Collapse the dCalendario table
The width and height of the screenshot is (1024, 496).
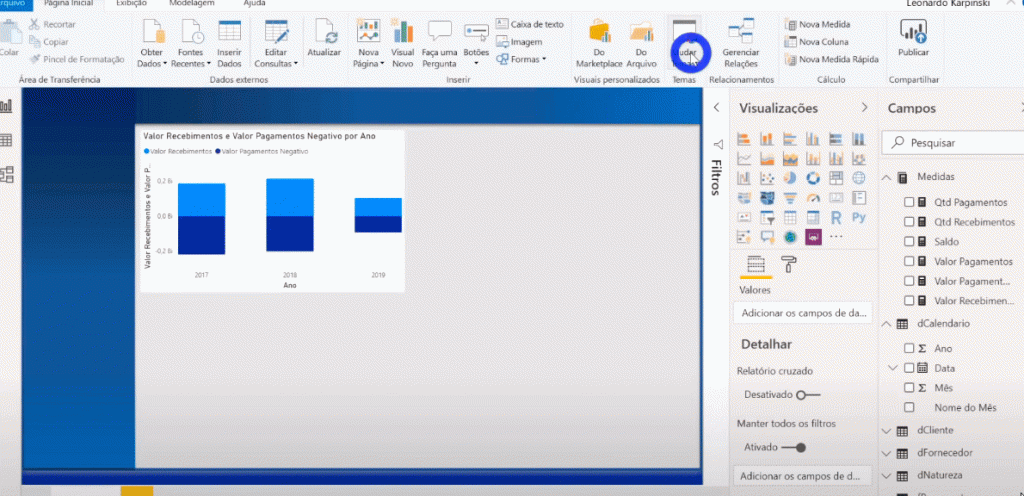(886, 324)
